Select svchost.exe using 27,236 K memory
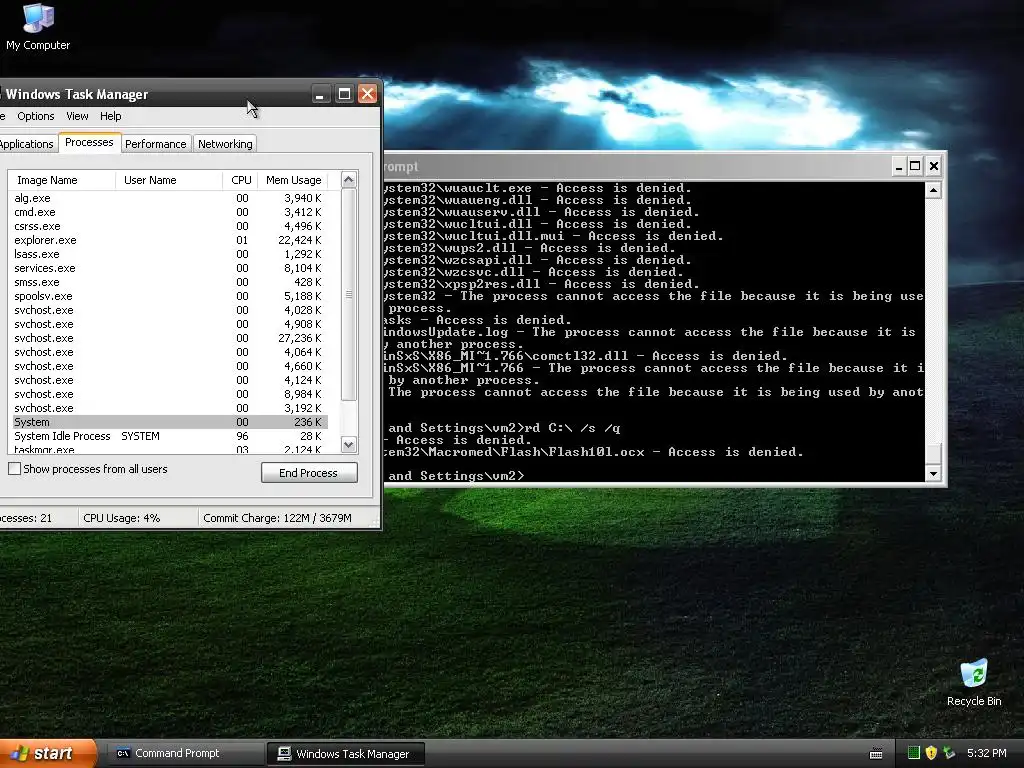This screenshot has height=768, width=1024. point(170,338)
